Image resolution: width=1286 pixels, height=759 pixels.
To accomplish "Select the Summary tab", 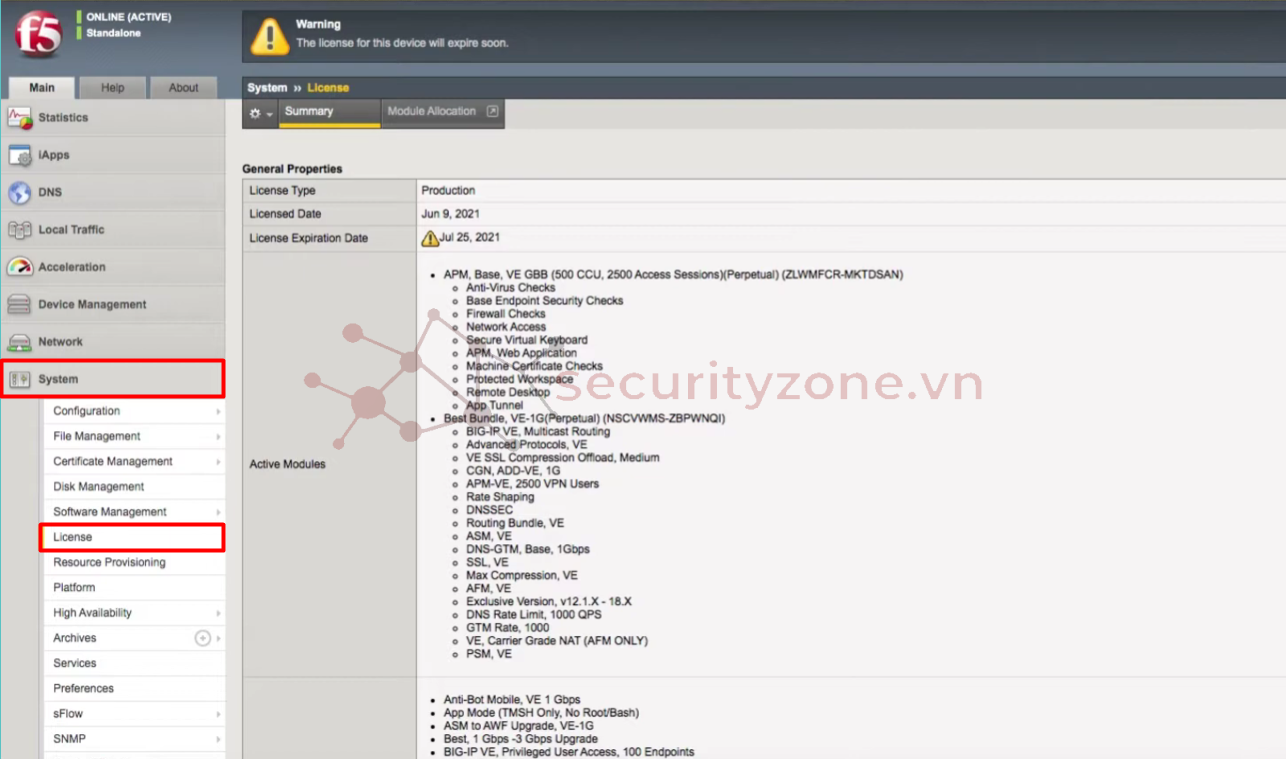I will [330, 112].
